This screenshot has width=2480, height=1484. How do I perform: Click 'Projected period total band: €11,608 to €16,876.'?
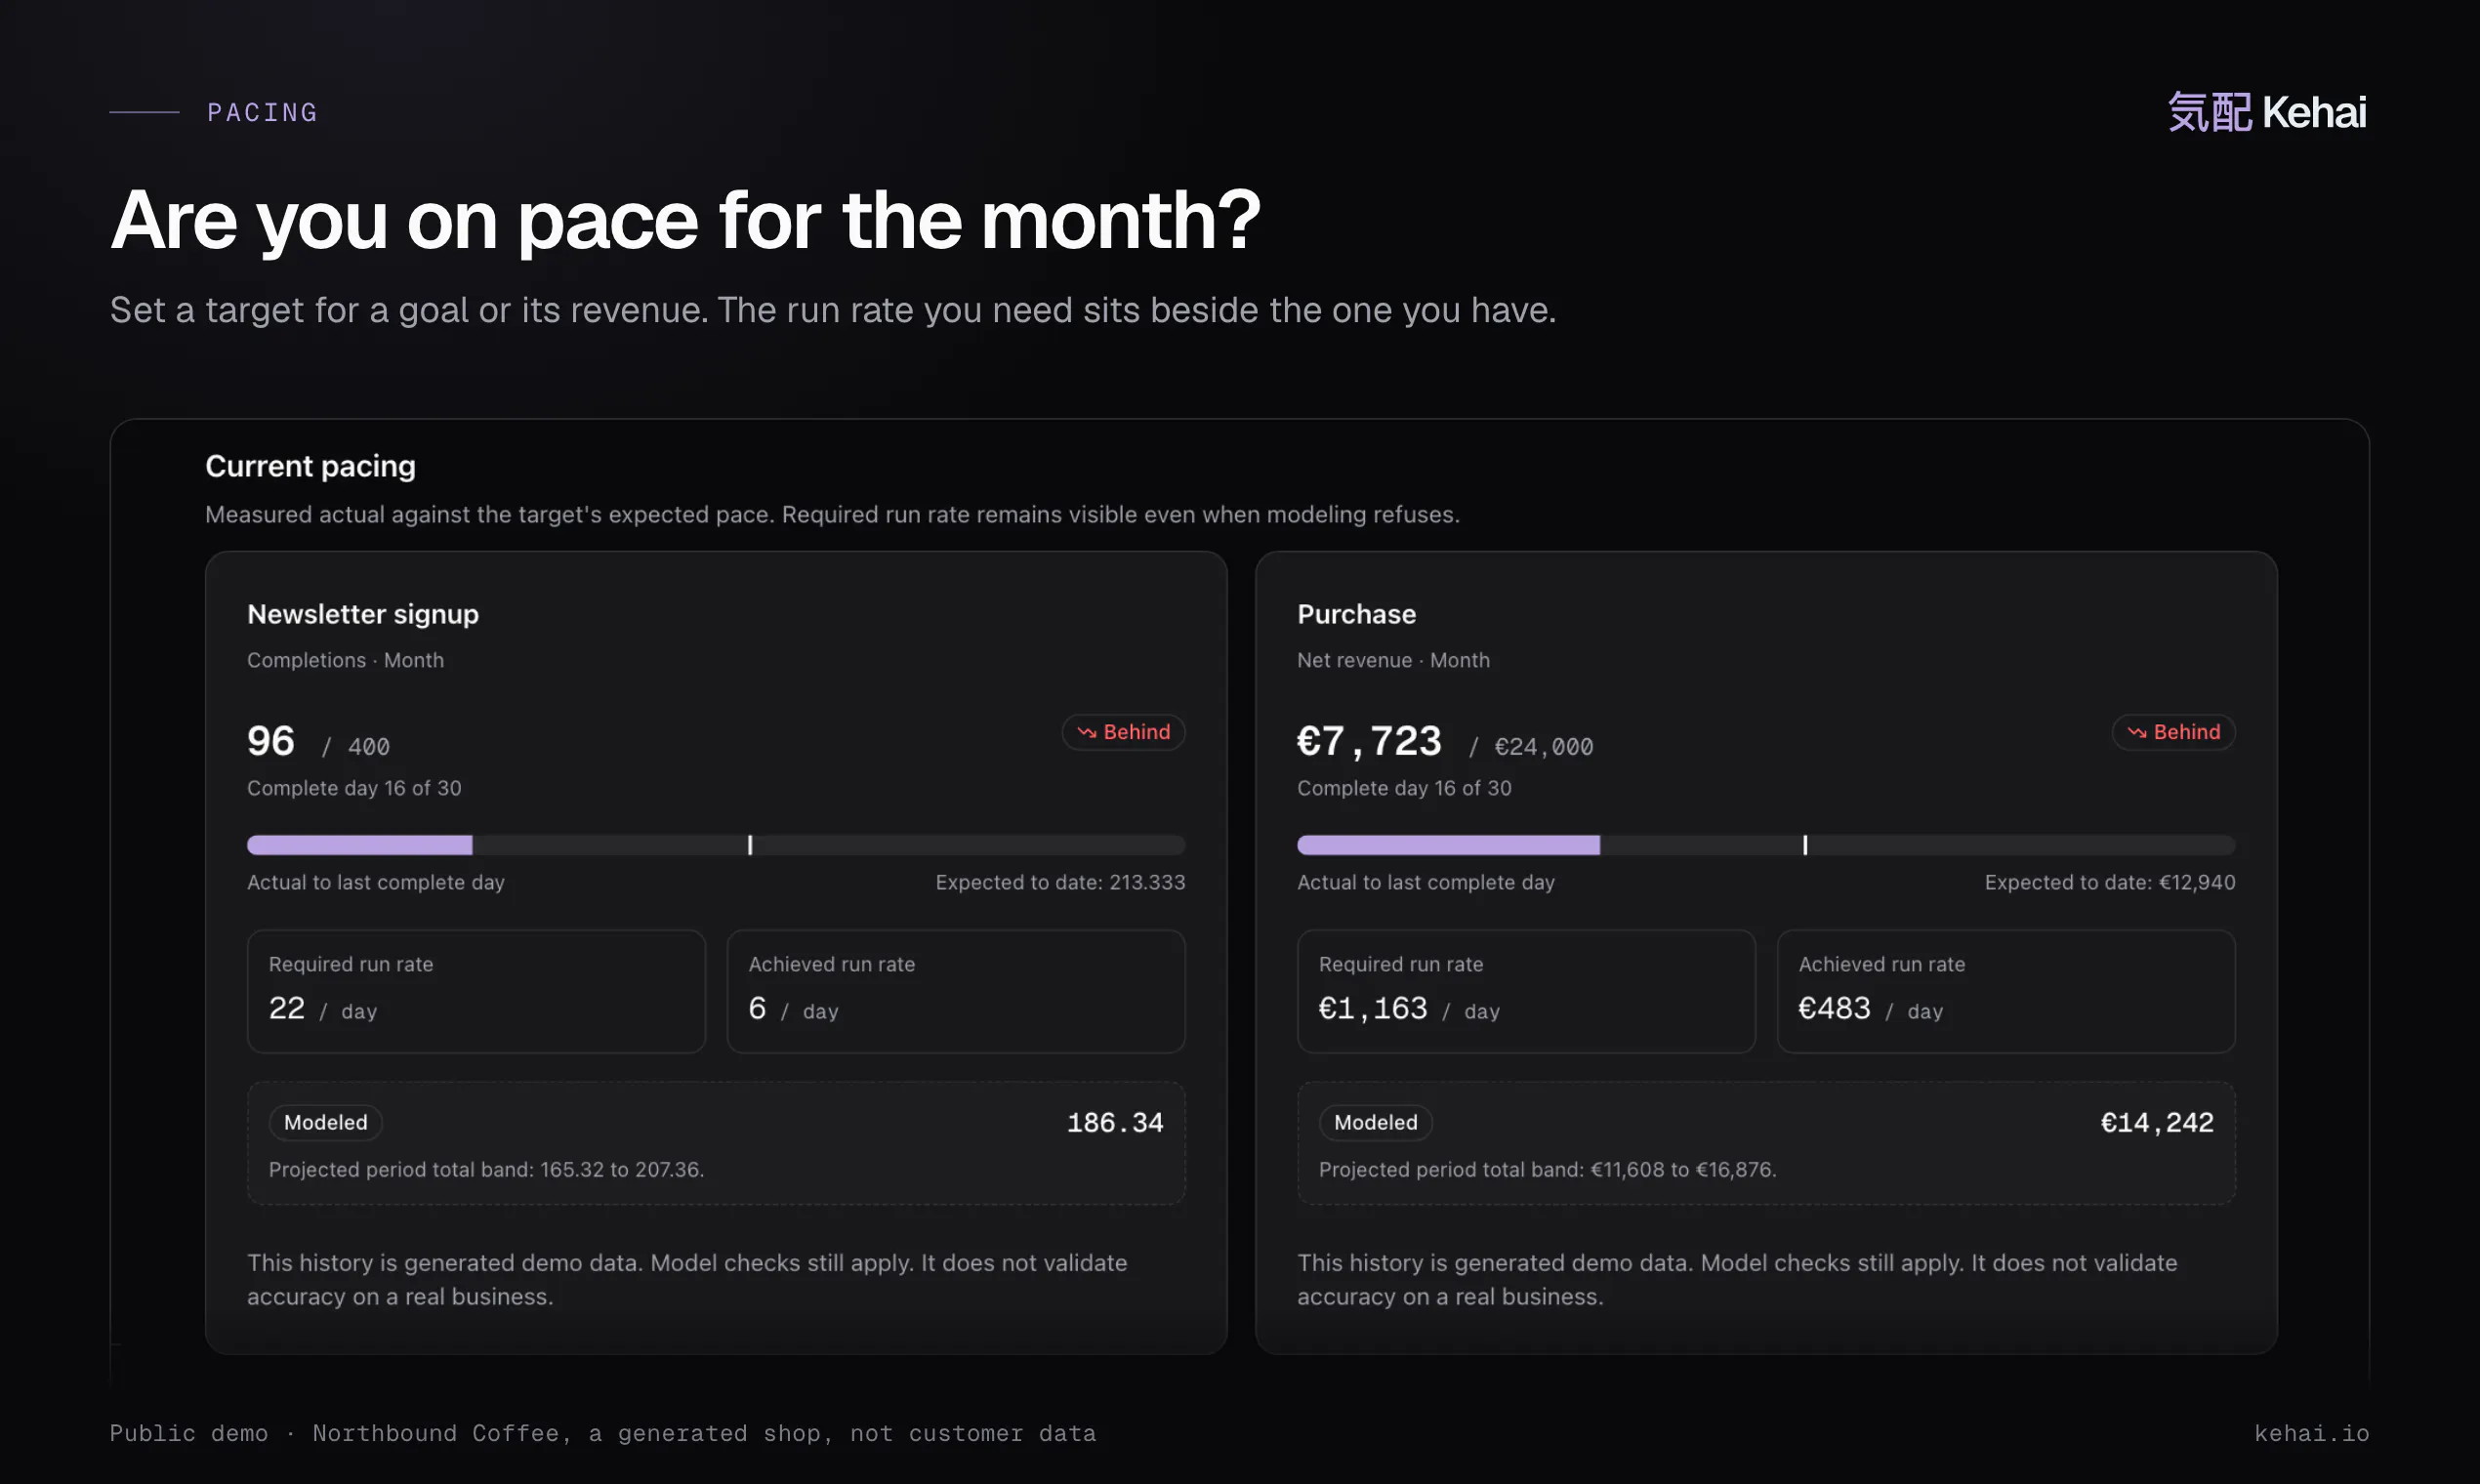coord(1547,1169)
